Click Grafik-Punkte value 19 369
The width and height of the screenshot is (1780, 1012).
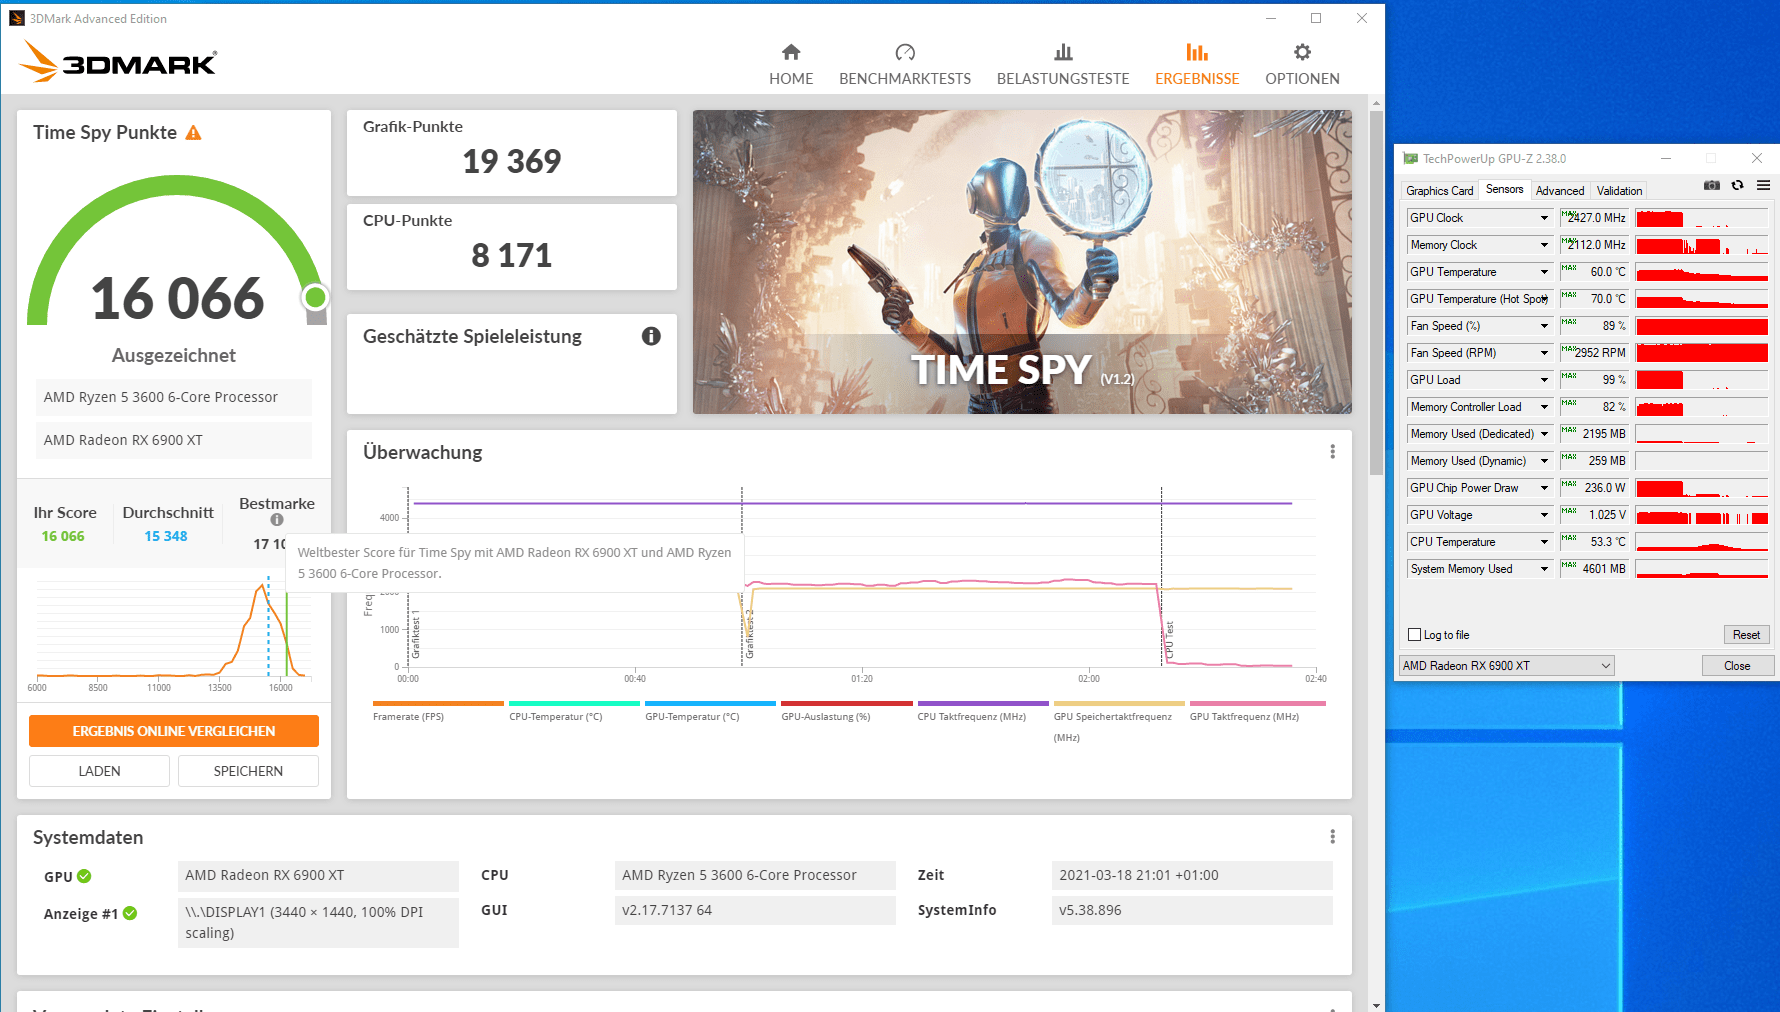pos(511,161)
